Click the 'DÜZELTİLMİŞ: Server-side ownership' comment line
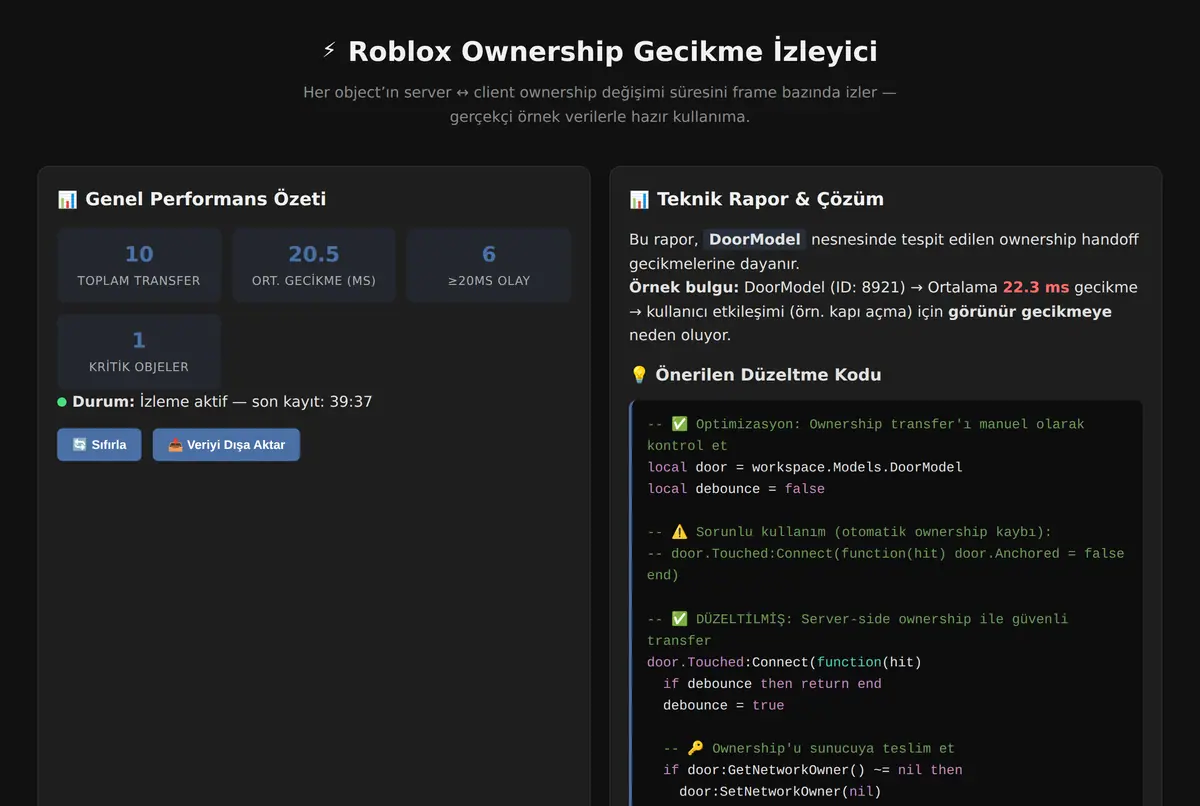1200x806 pixels. 857,629
